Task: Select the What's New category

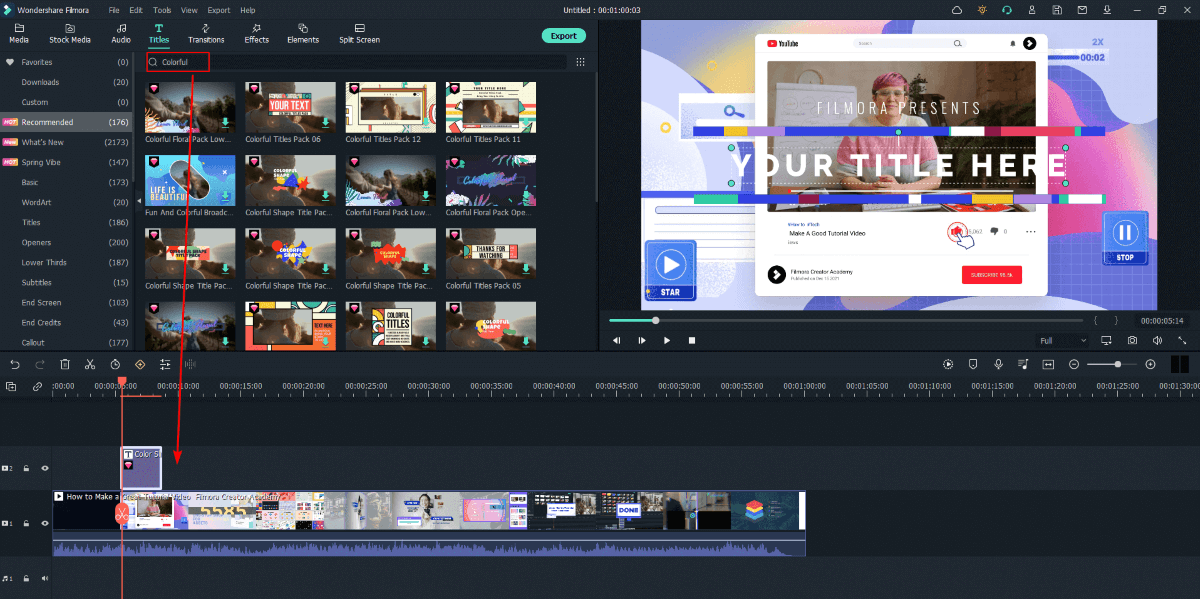Action: click(65, 142)
